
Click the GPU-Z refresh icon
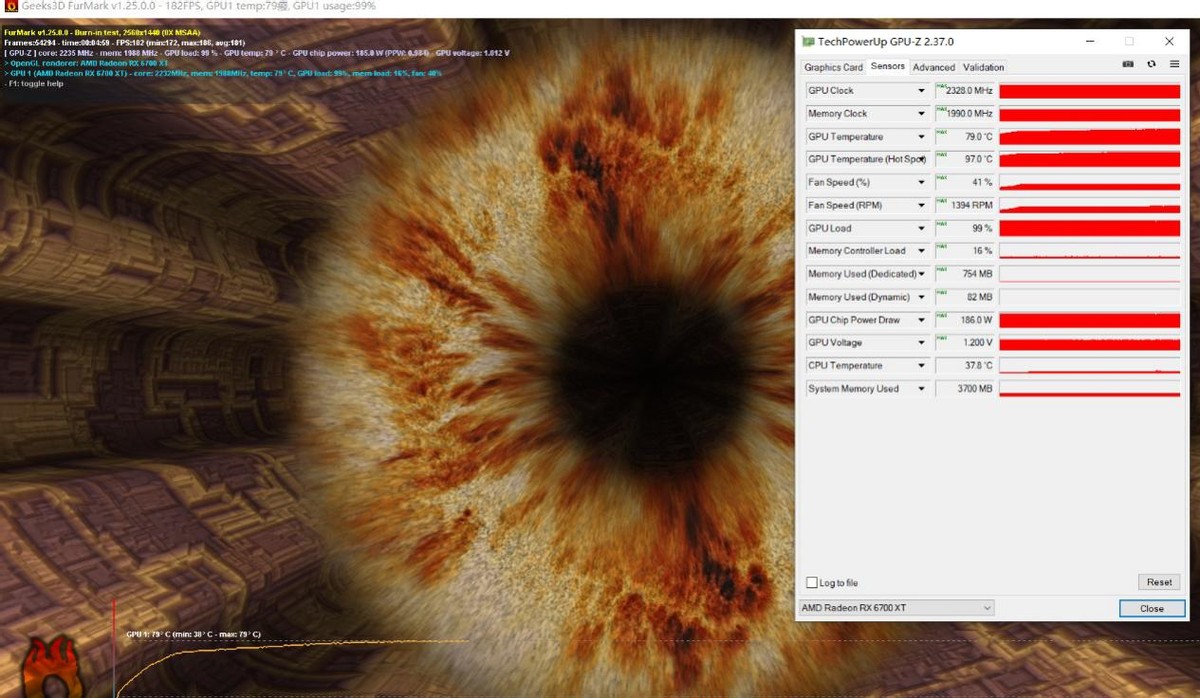1151,65
